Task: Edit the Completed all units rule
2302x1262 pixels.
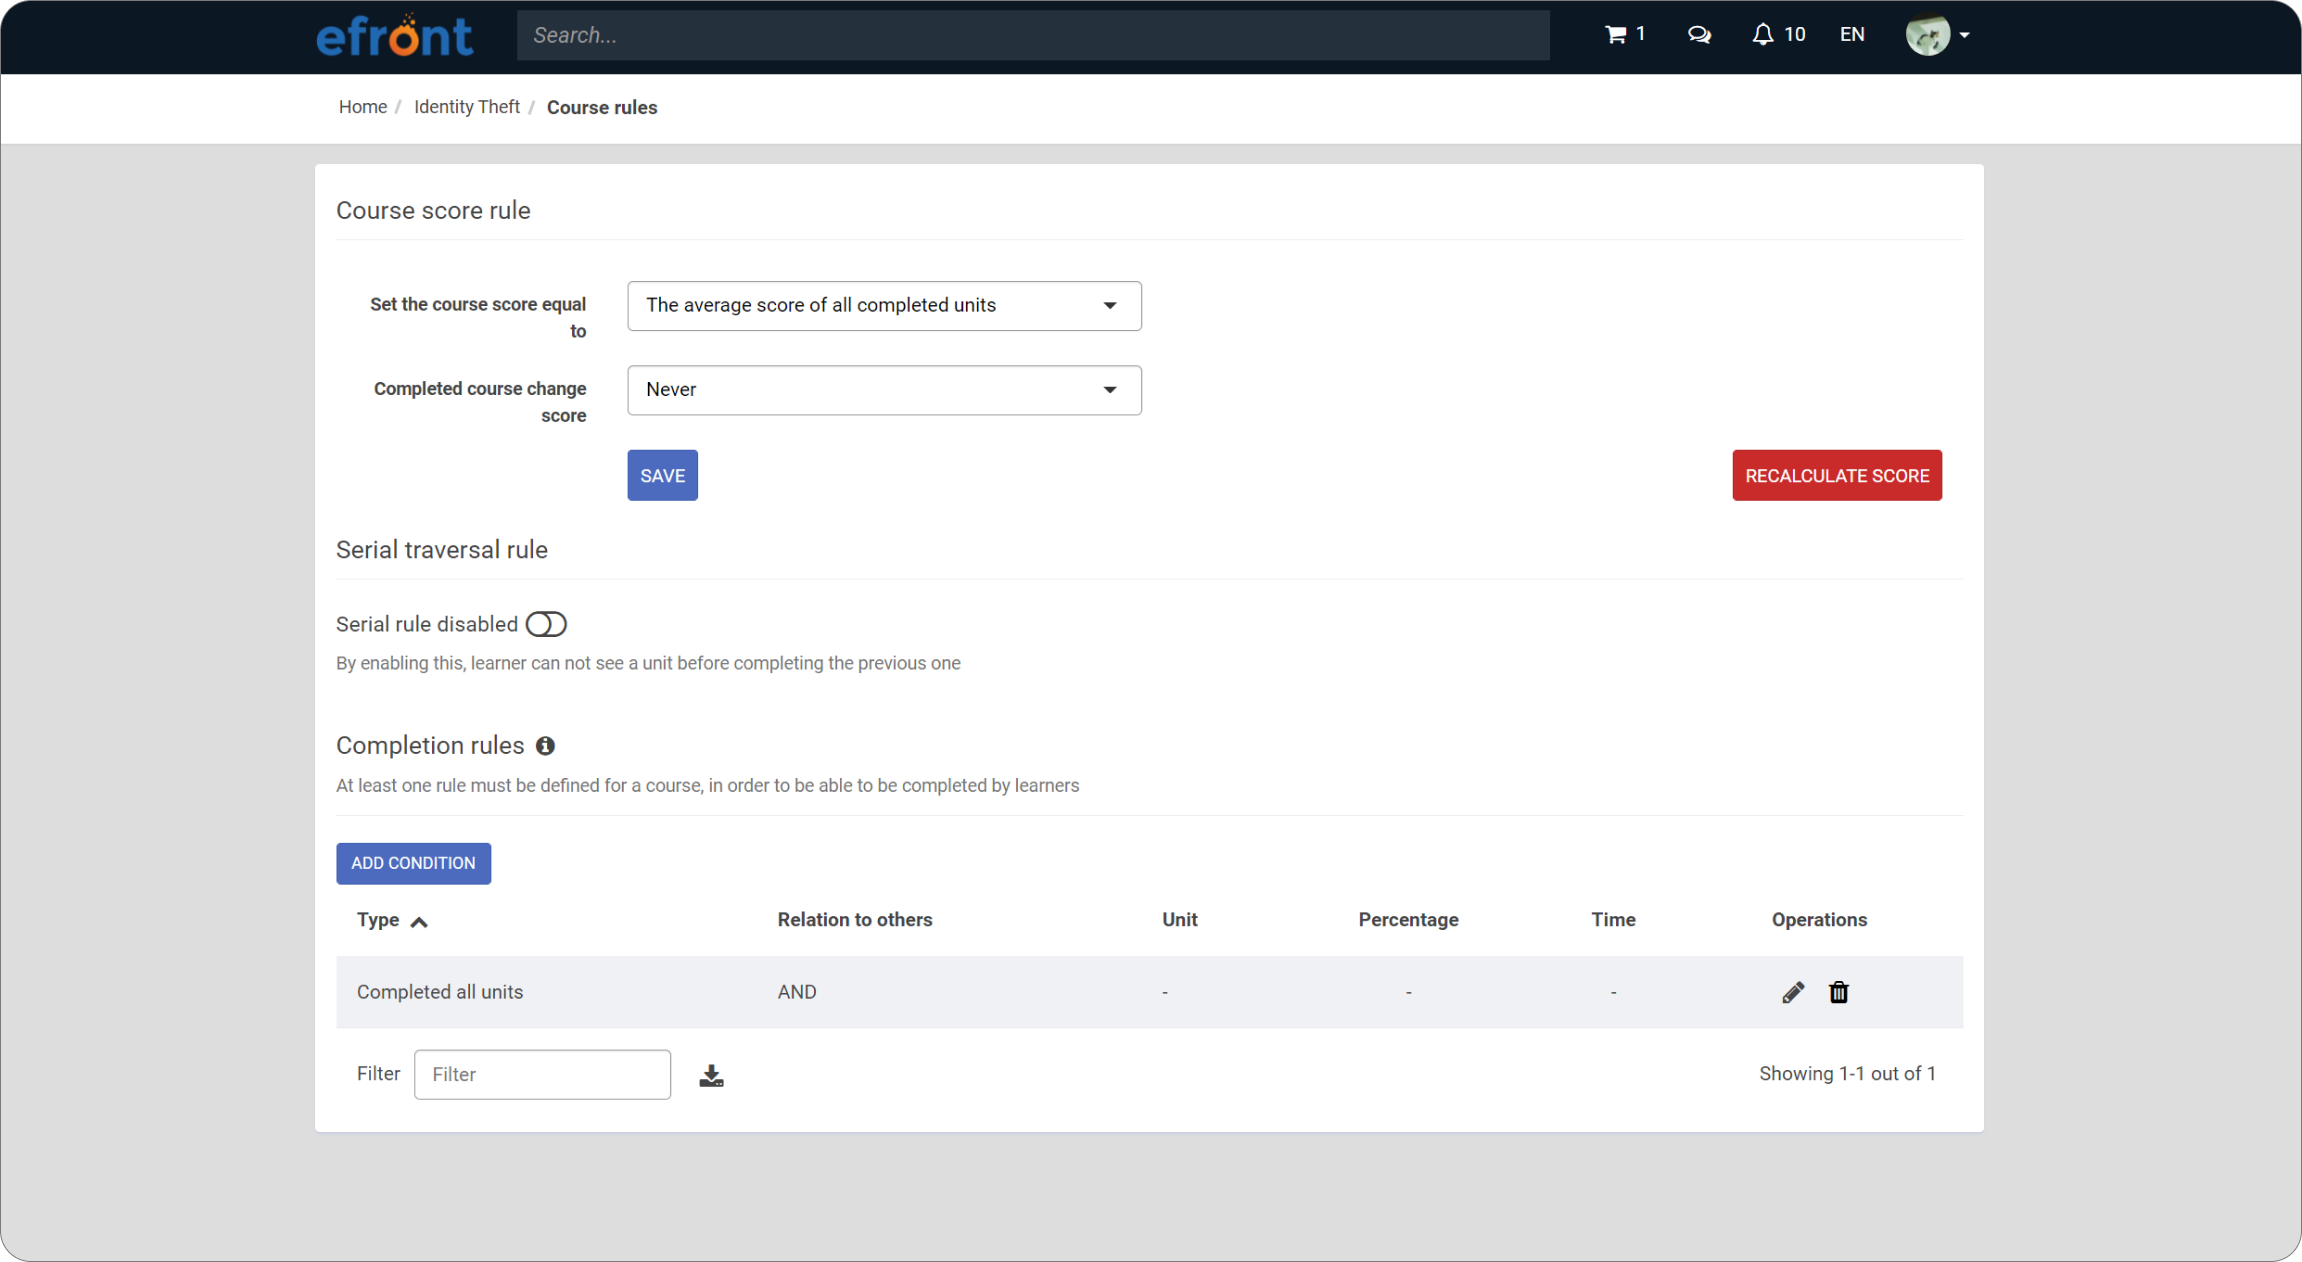Action: (x=1793, y=992)
